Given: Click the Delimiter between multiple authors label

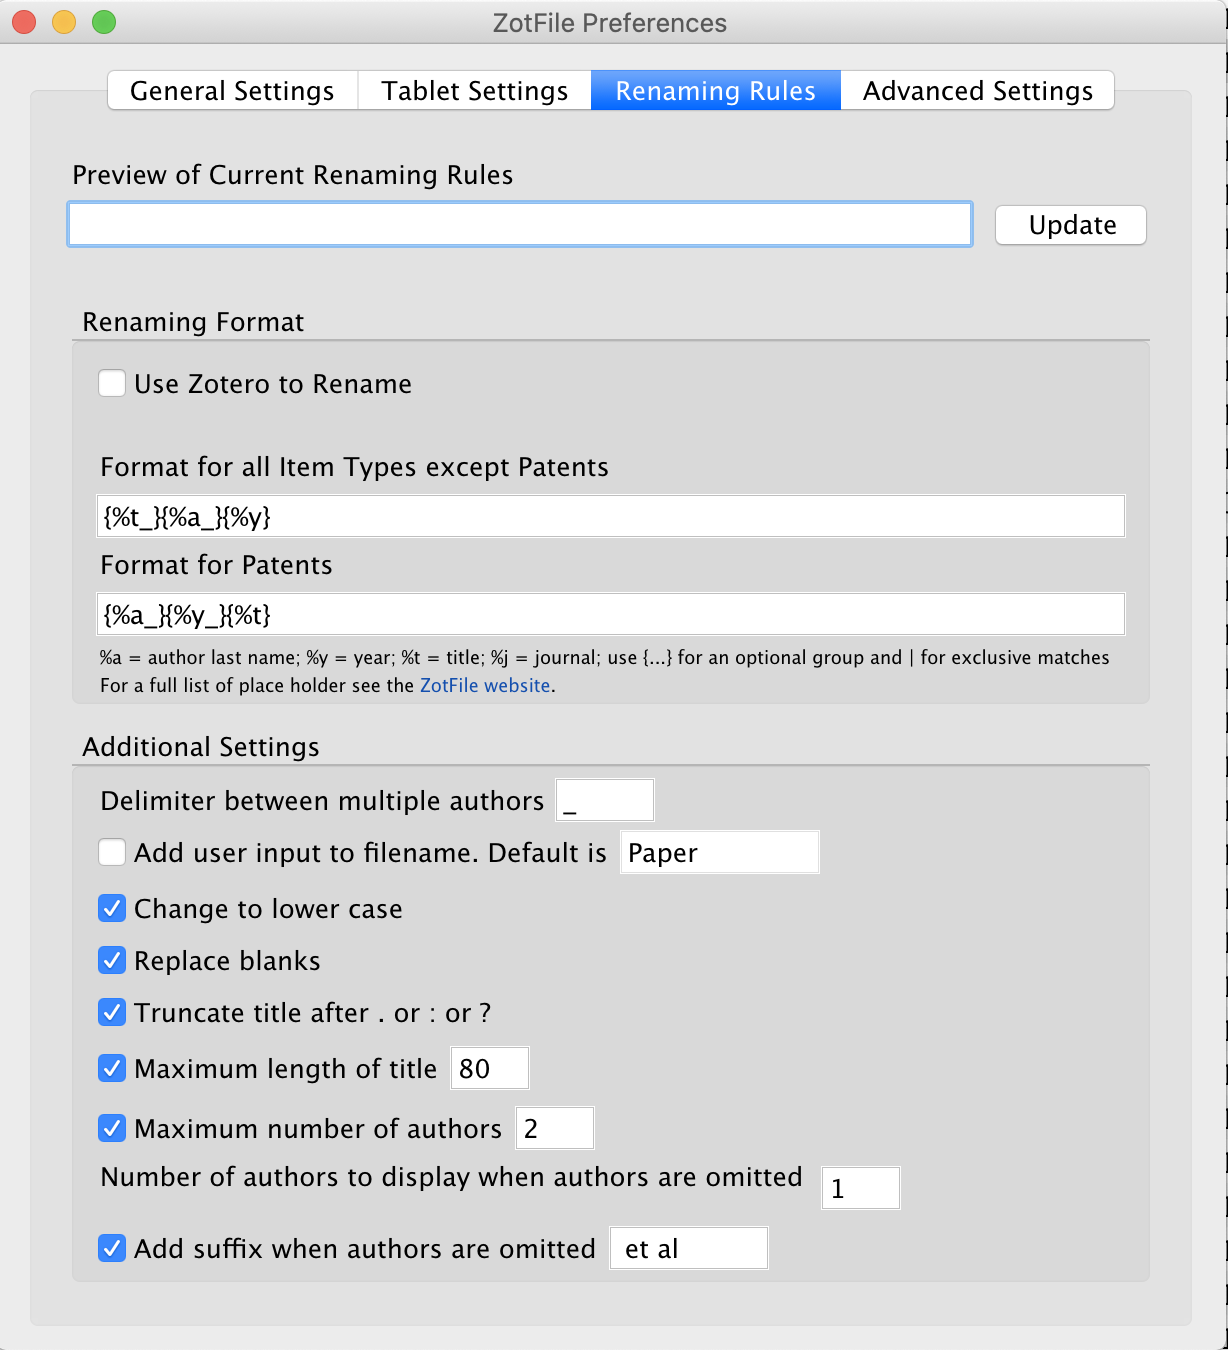Looking at the screenshot, I should click(322, 801).
